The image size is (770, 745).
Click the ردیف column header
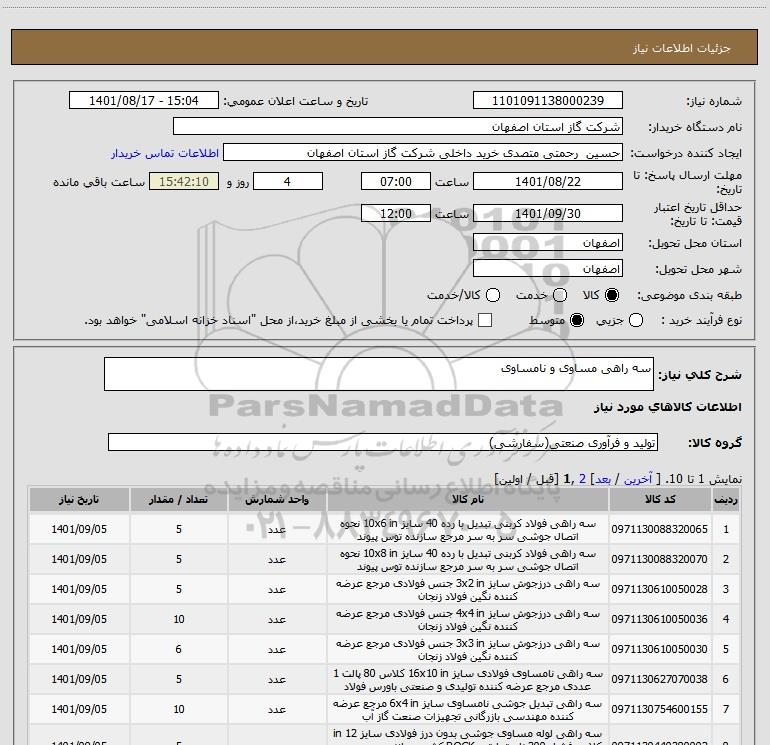(726, 499)
